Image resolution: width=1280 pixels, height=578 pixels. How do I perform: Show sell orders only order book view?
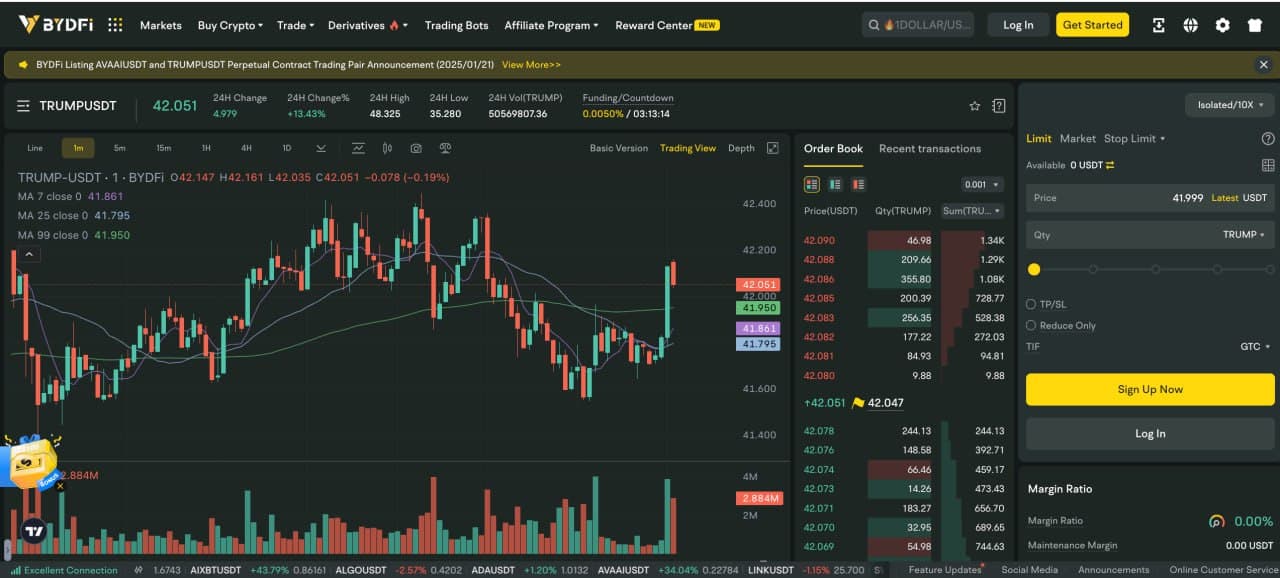click(x=858, y=185)
